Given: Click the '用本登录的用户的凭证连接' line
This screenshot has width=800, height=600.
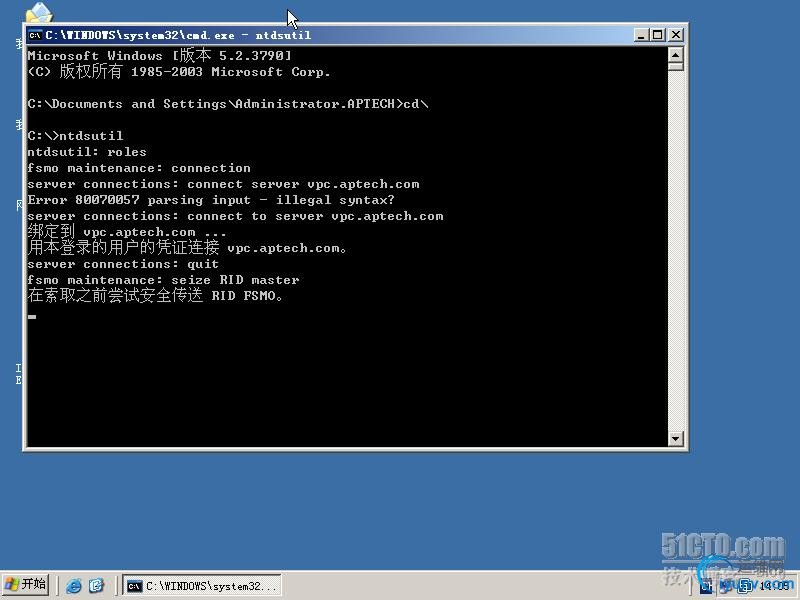Looking at the screenshot, I should tap(187, 247).
